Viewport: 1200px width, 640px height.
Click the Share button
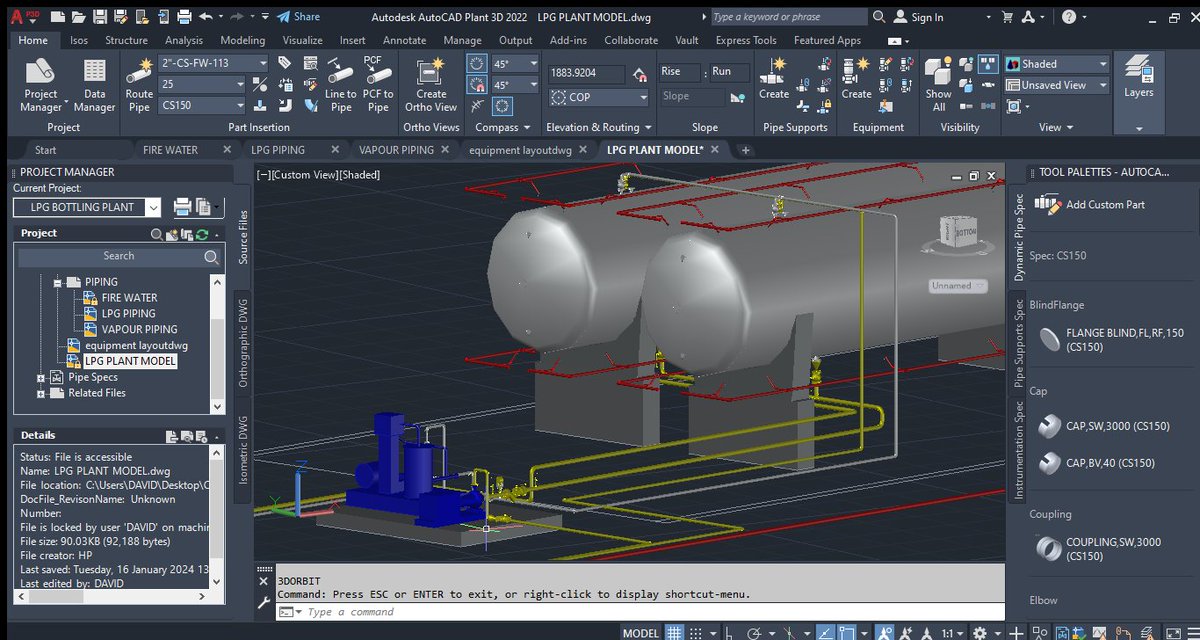(x=299, y=17)
